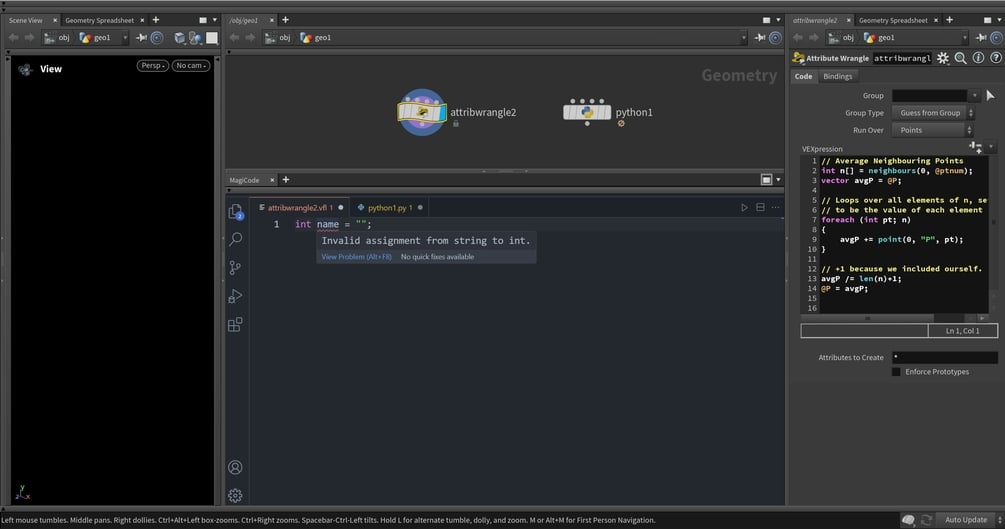The width and height of the screenshot is (1005, 529).
Task: Select the attribwrangle2 node
Action: click(422, 112)
